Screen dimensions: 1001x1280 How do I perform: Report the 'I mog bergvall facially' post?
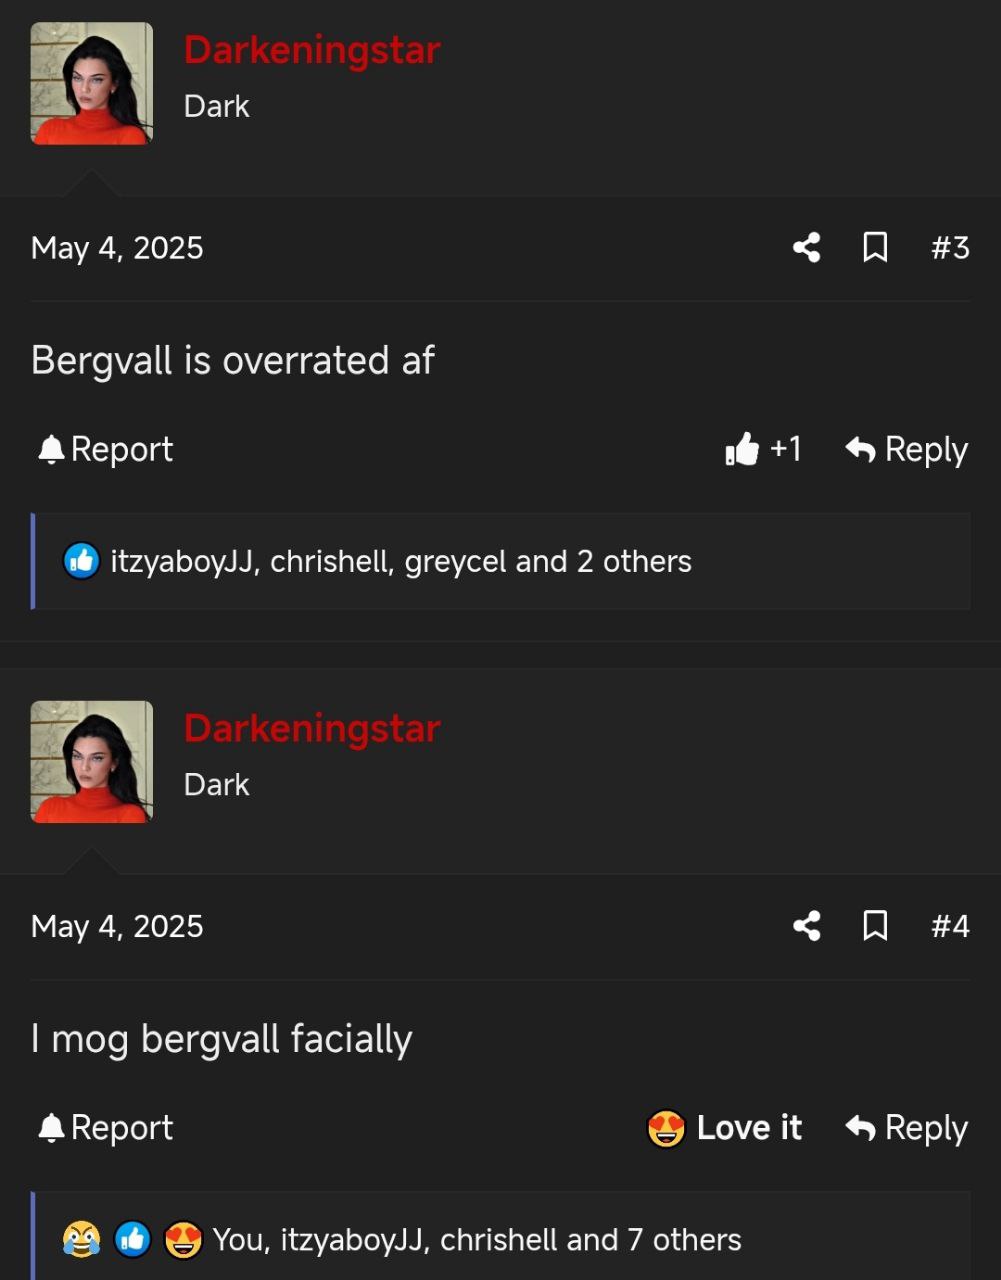(x=105, y=1128)
